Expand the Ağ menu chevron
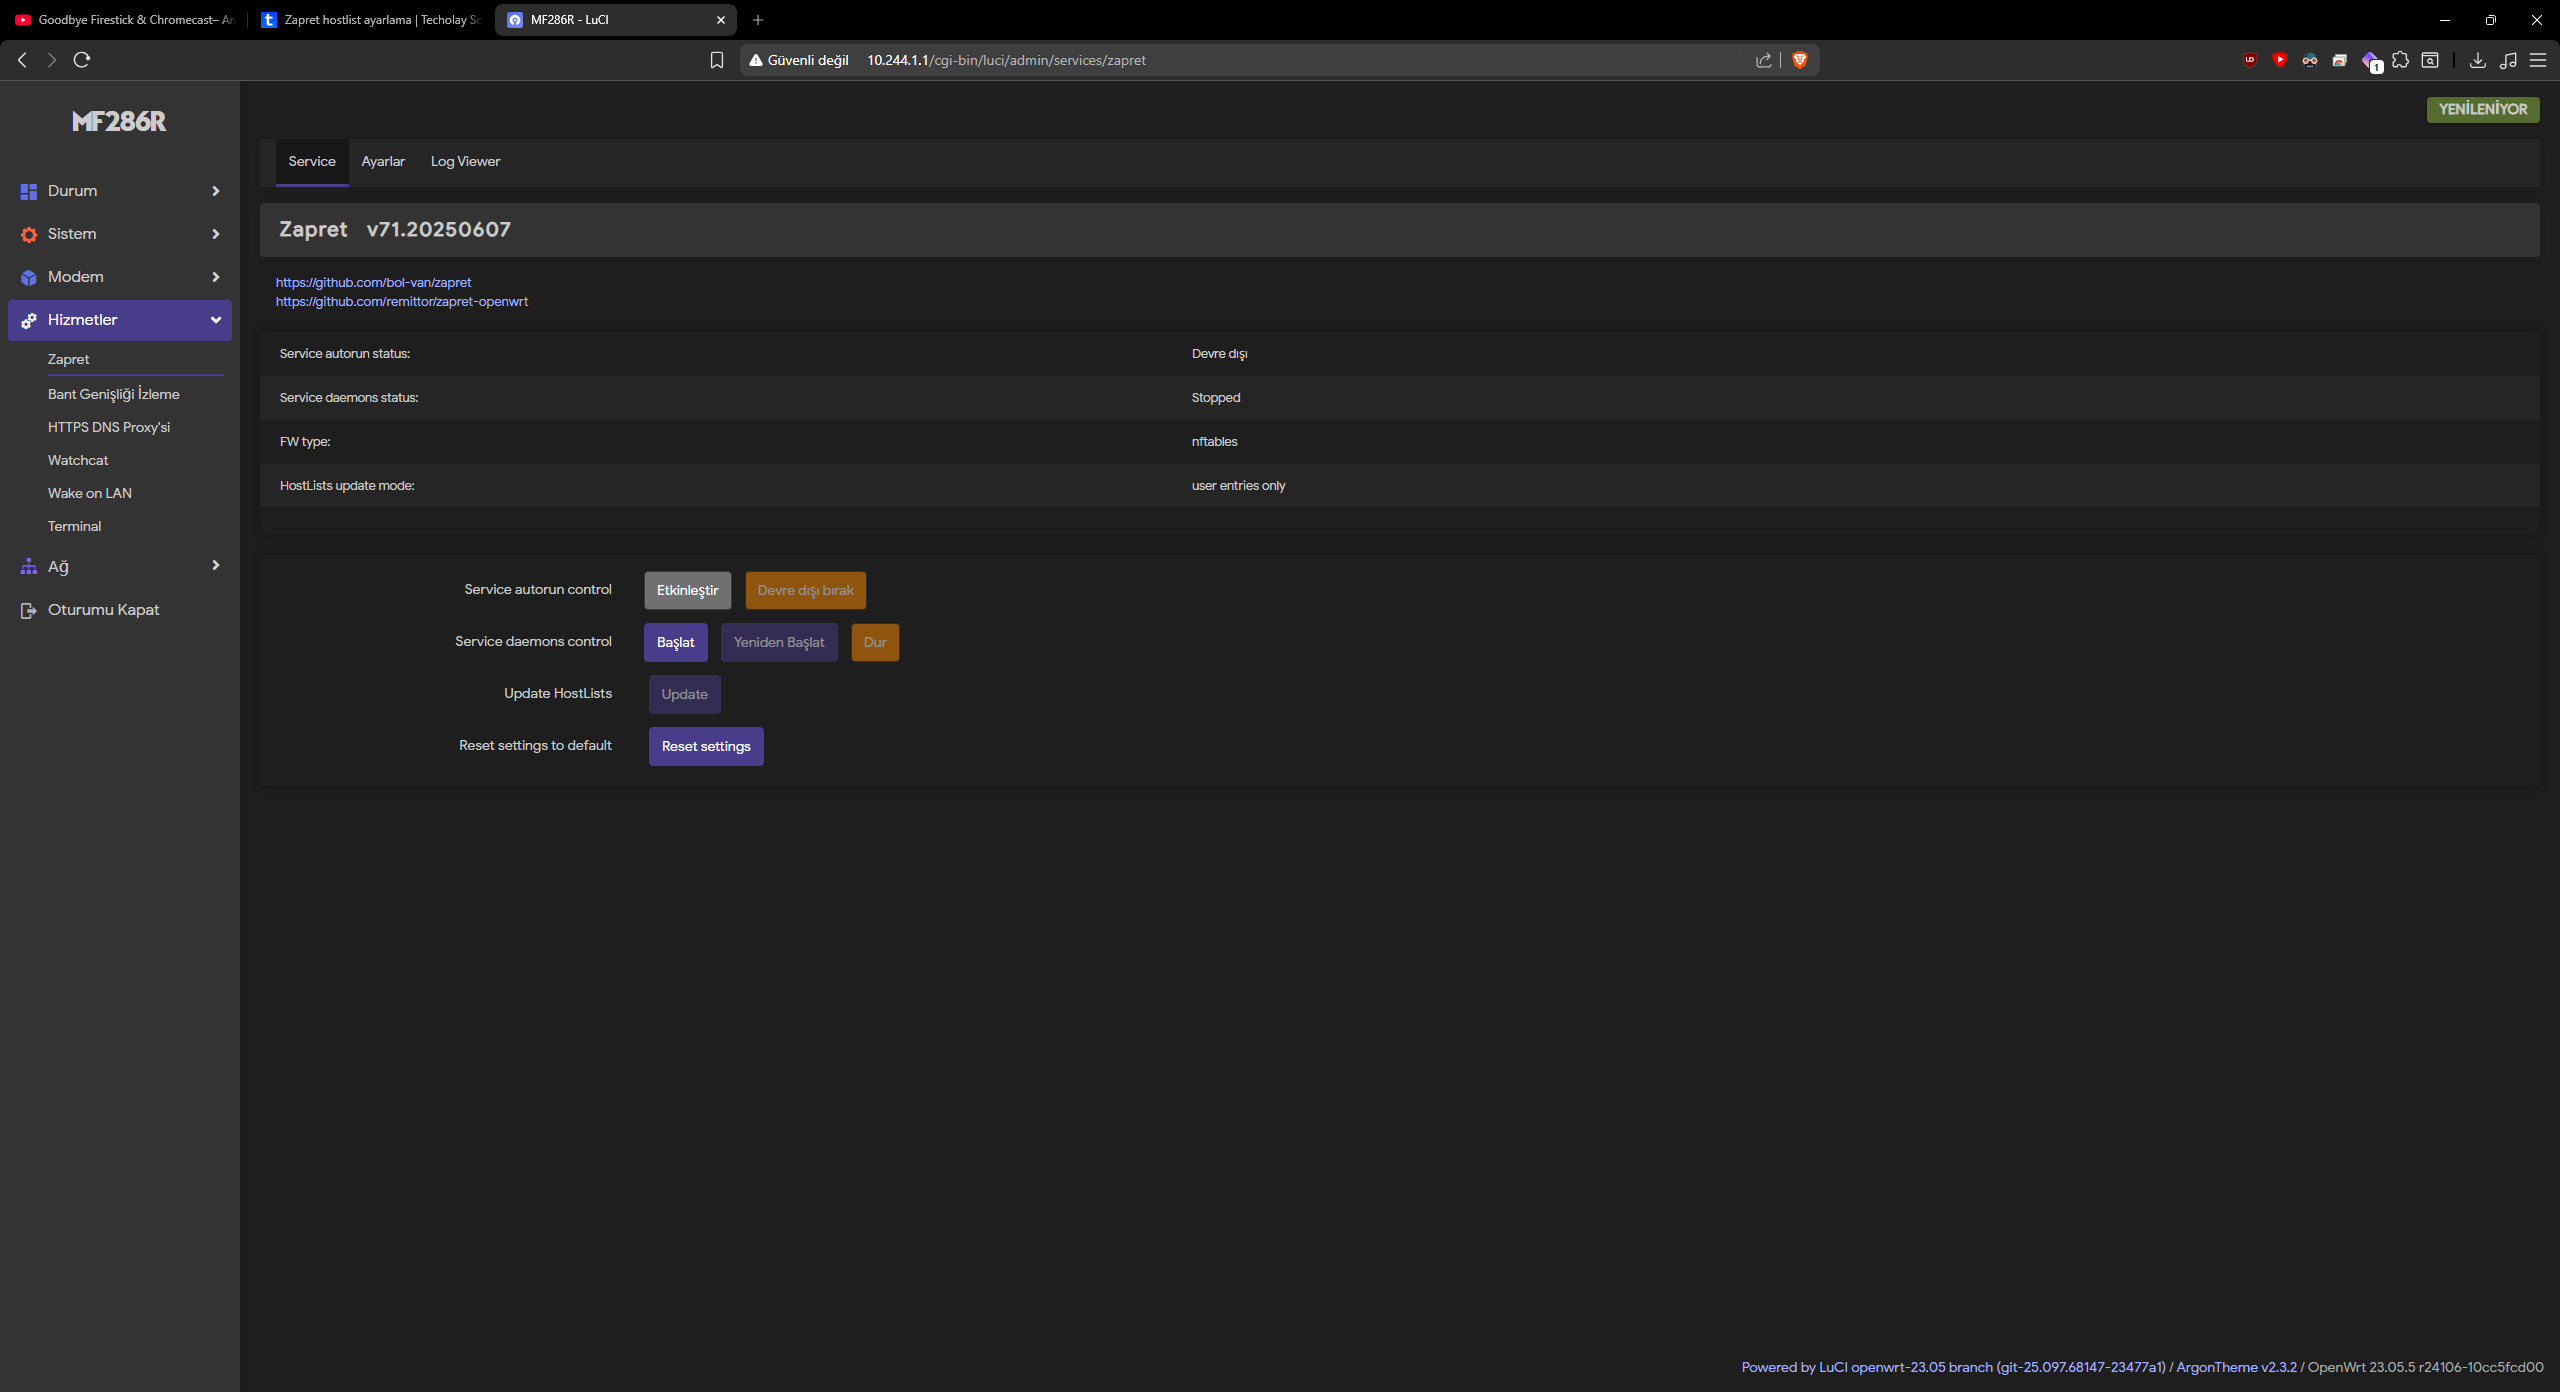The image size is (2560, 1392). tap(215, 566)
